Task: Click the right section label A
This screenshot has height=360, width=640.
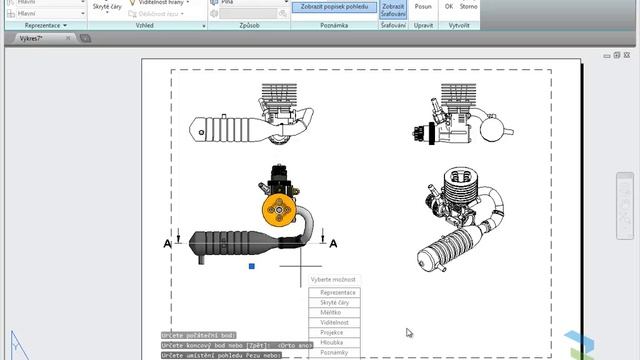Action: click(333, 244)
